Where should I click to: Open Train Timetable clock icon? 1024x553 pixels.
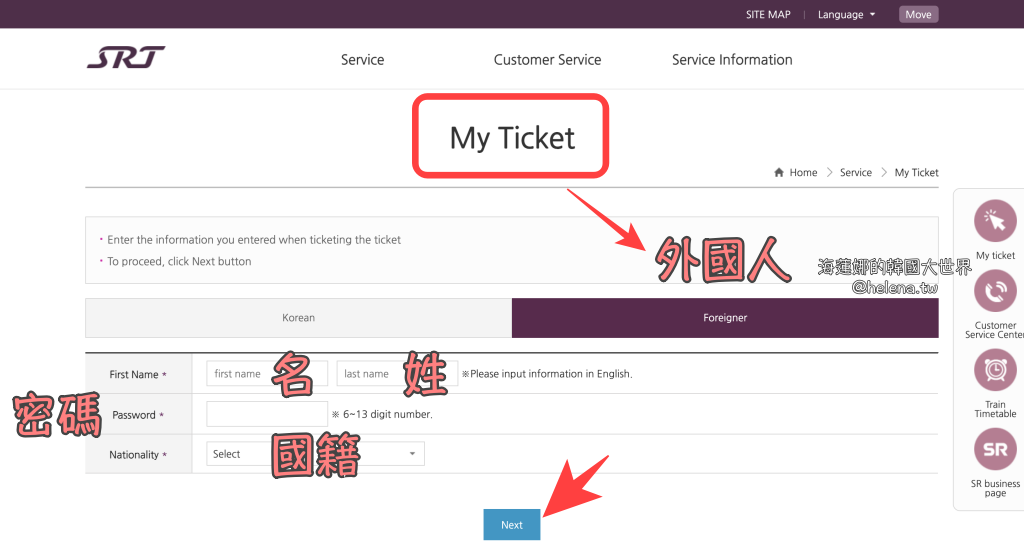[x=994, y=370]
